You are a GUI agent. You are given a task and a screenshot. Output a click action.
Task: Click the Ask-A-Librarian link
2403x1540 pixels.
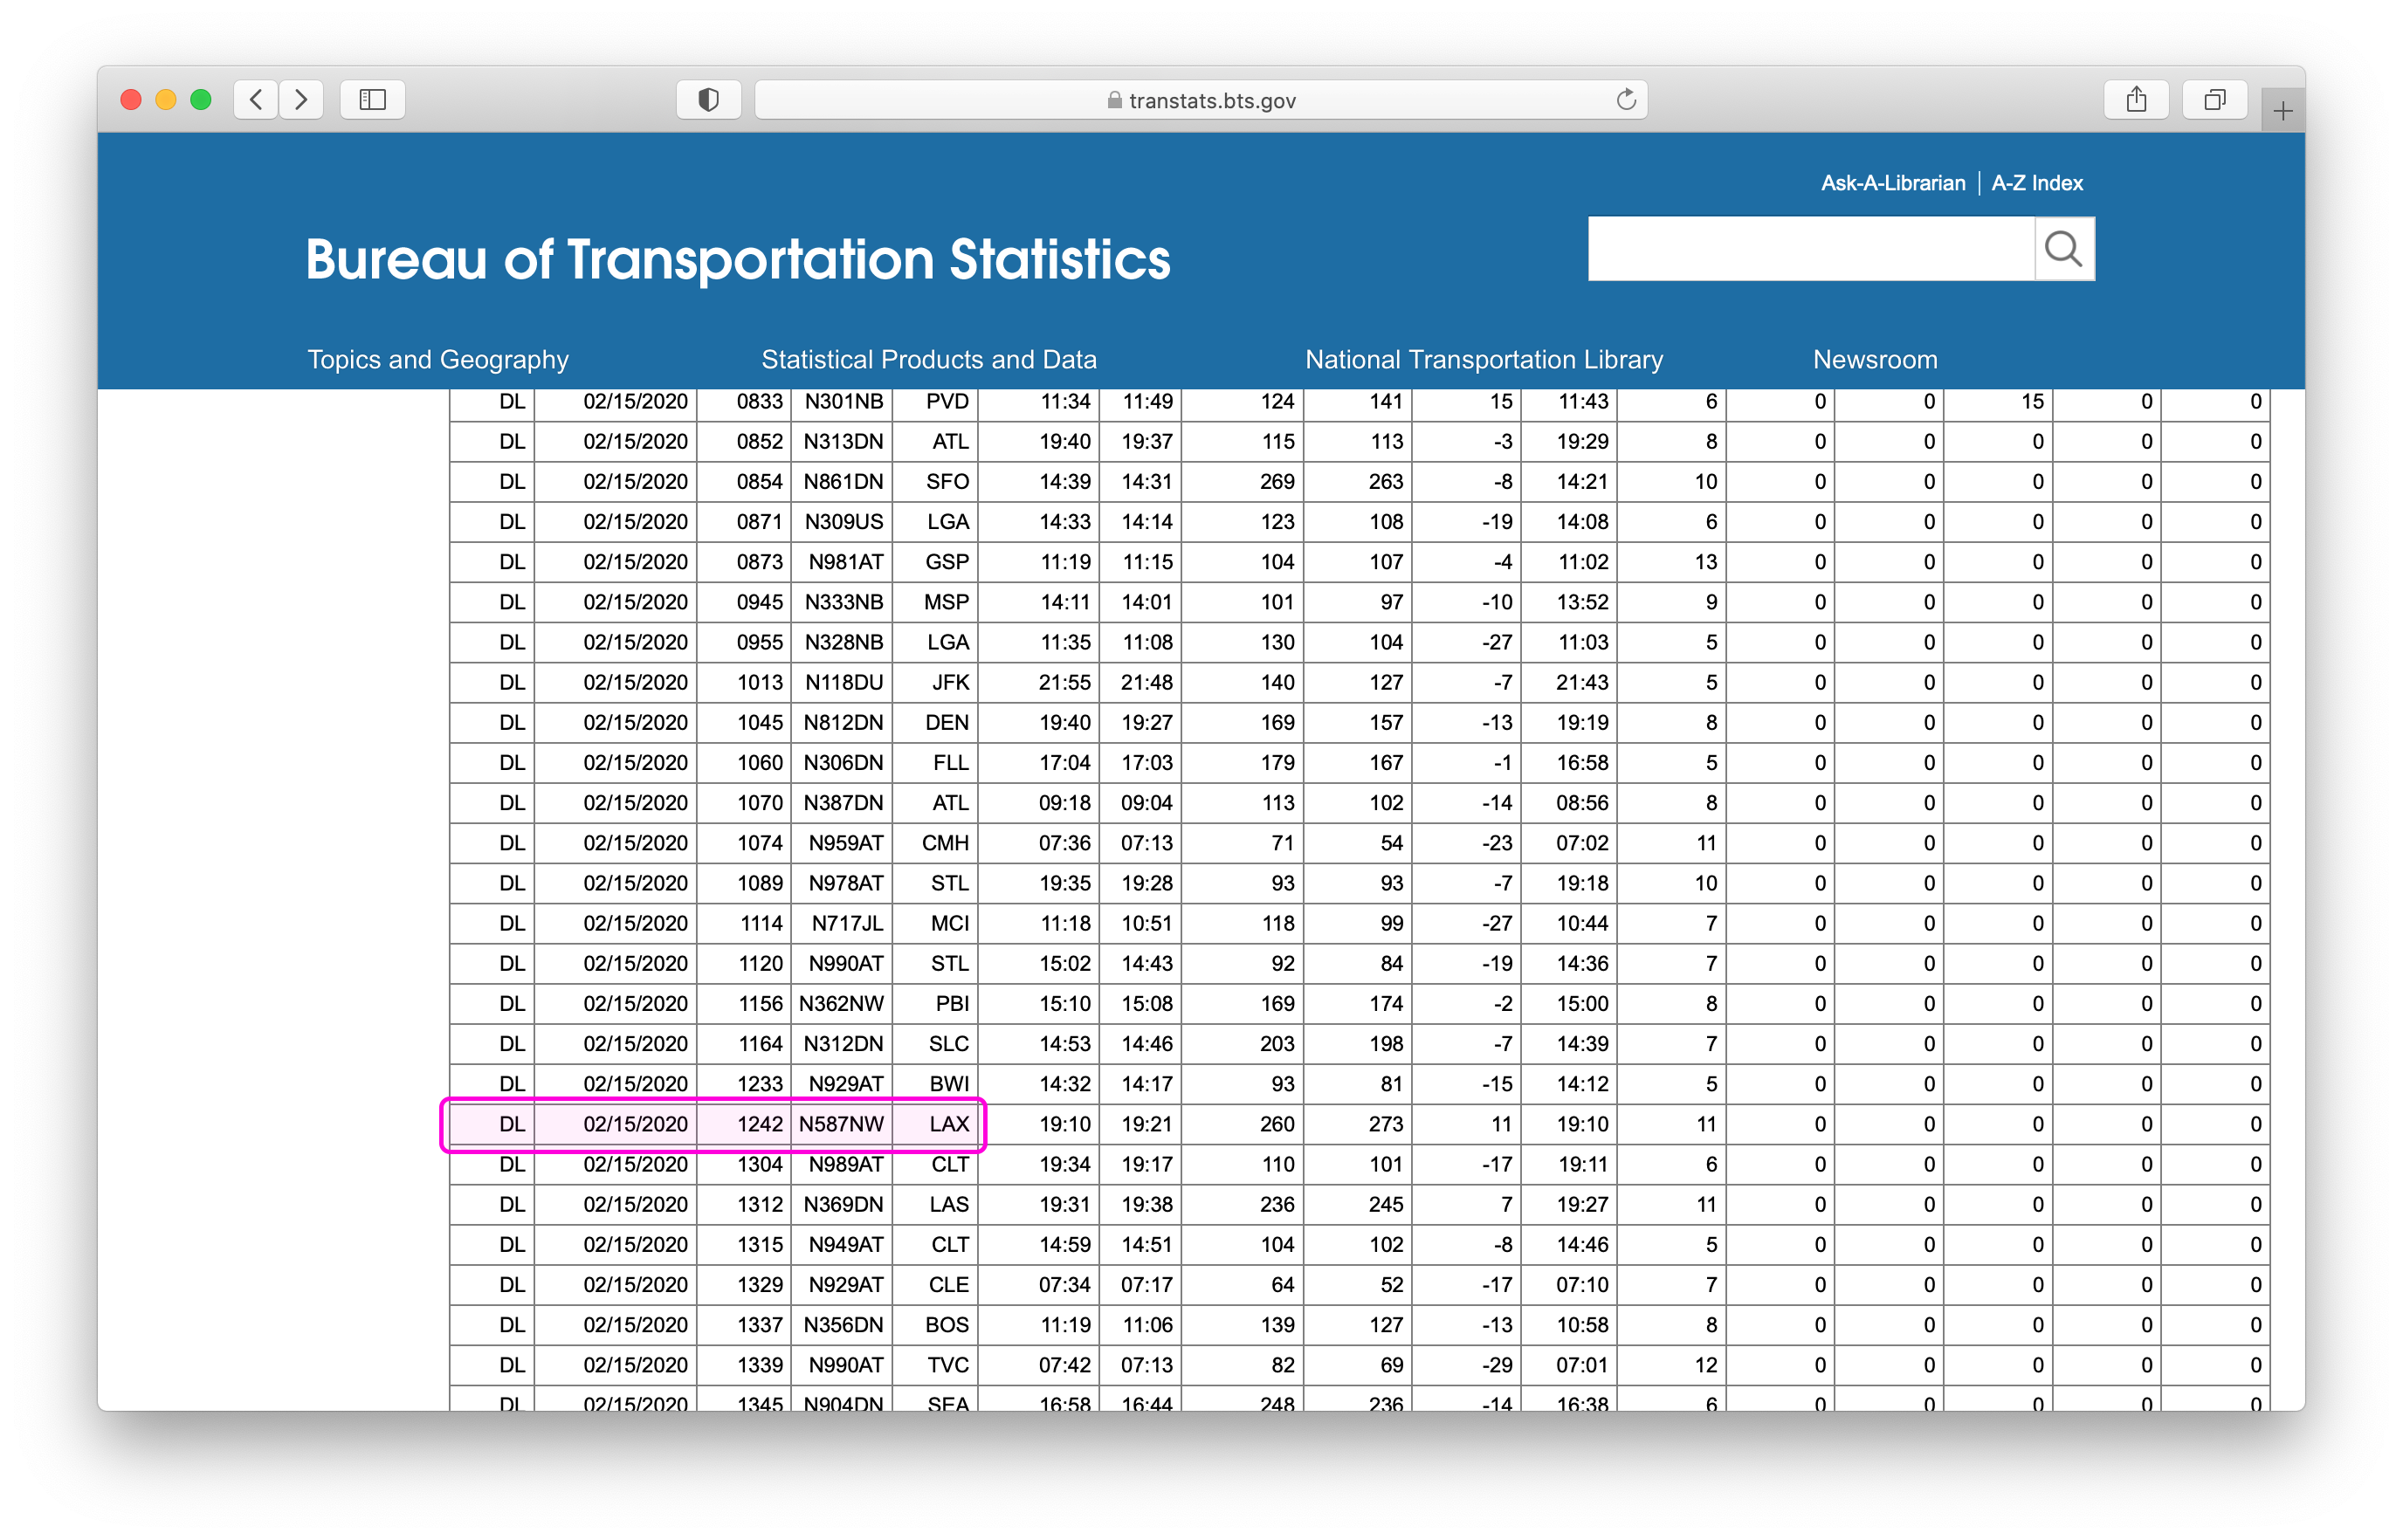point(1893,183)
